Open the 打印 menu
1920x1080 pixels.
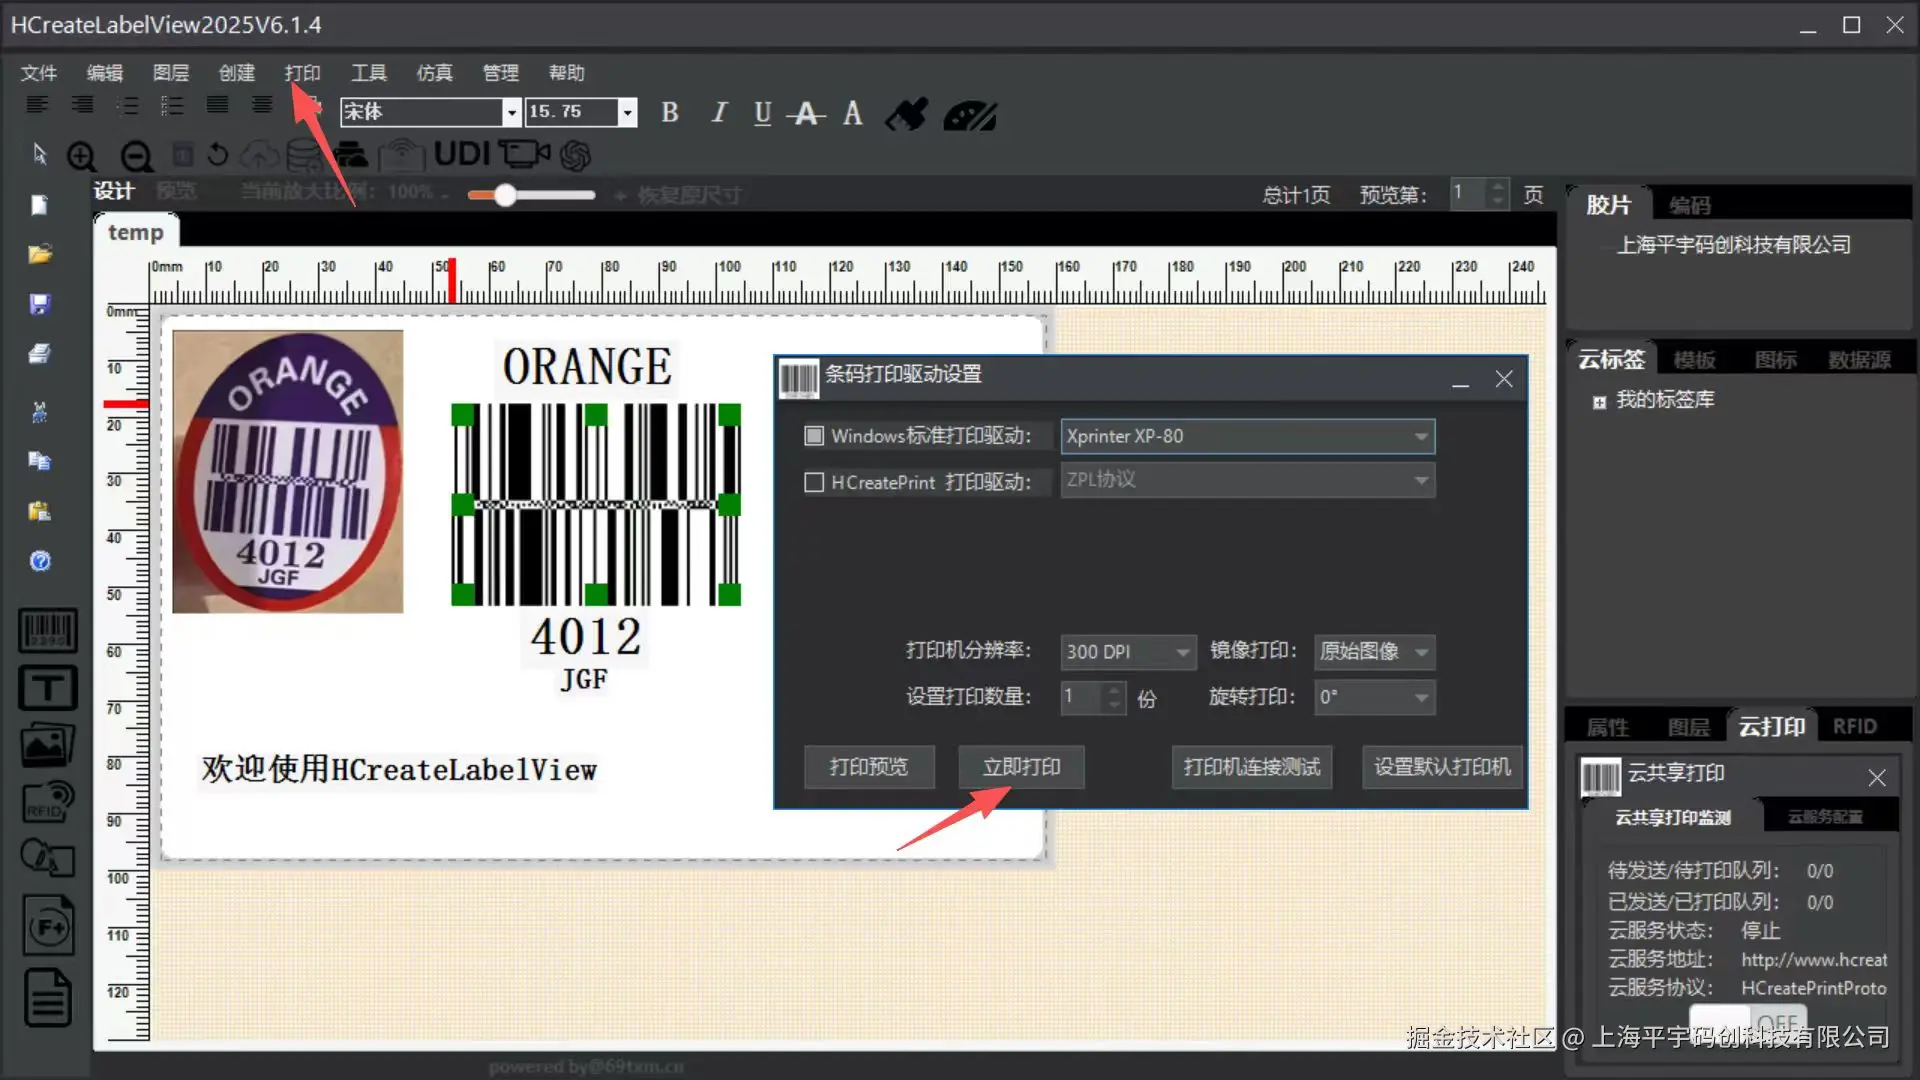302,73
